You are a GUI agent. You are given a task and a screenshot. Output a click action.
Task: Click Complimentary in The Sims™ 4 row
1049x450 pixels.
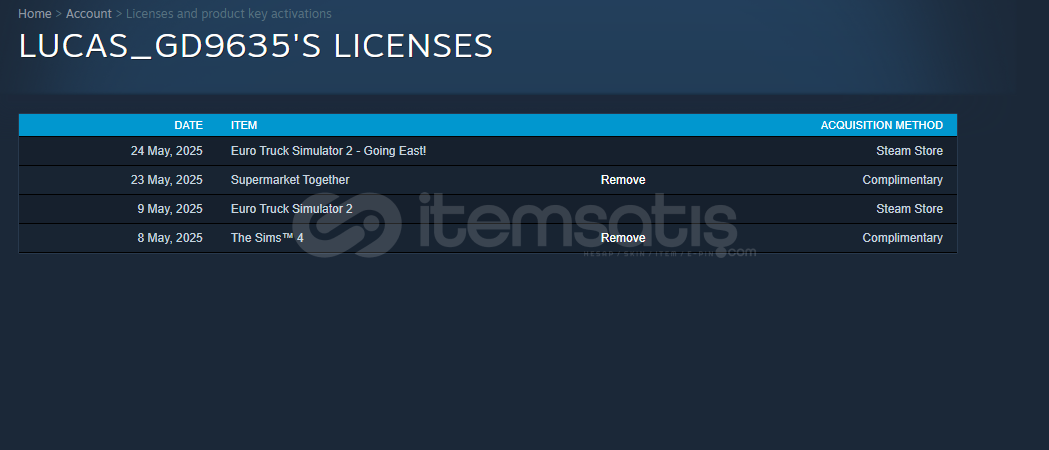(902, 238)
